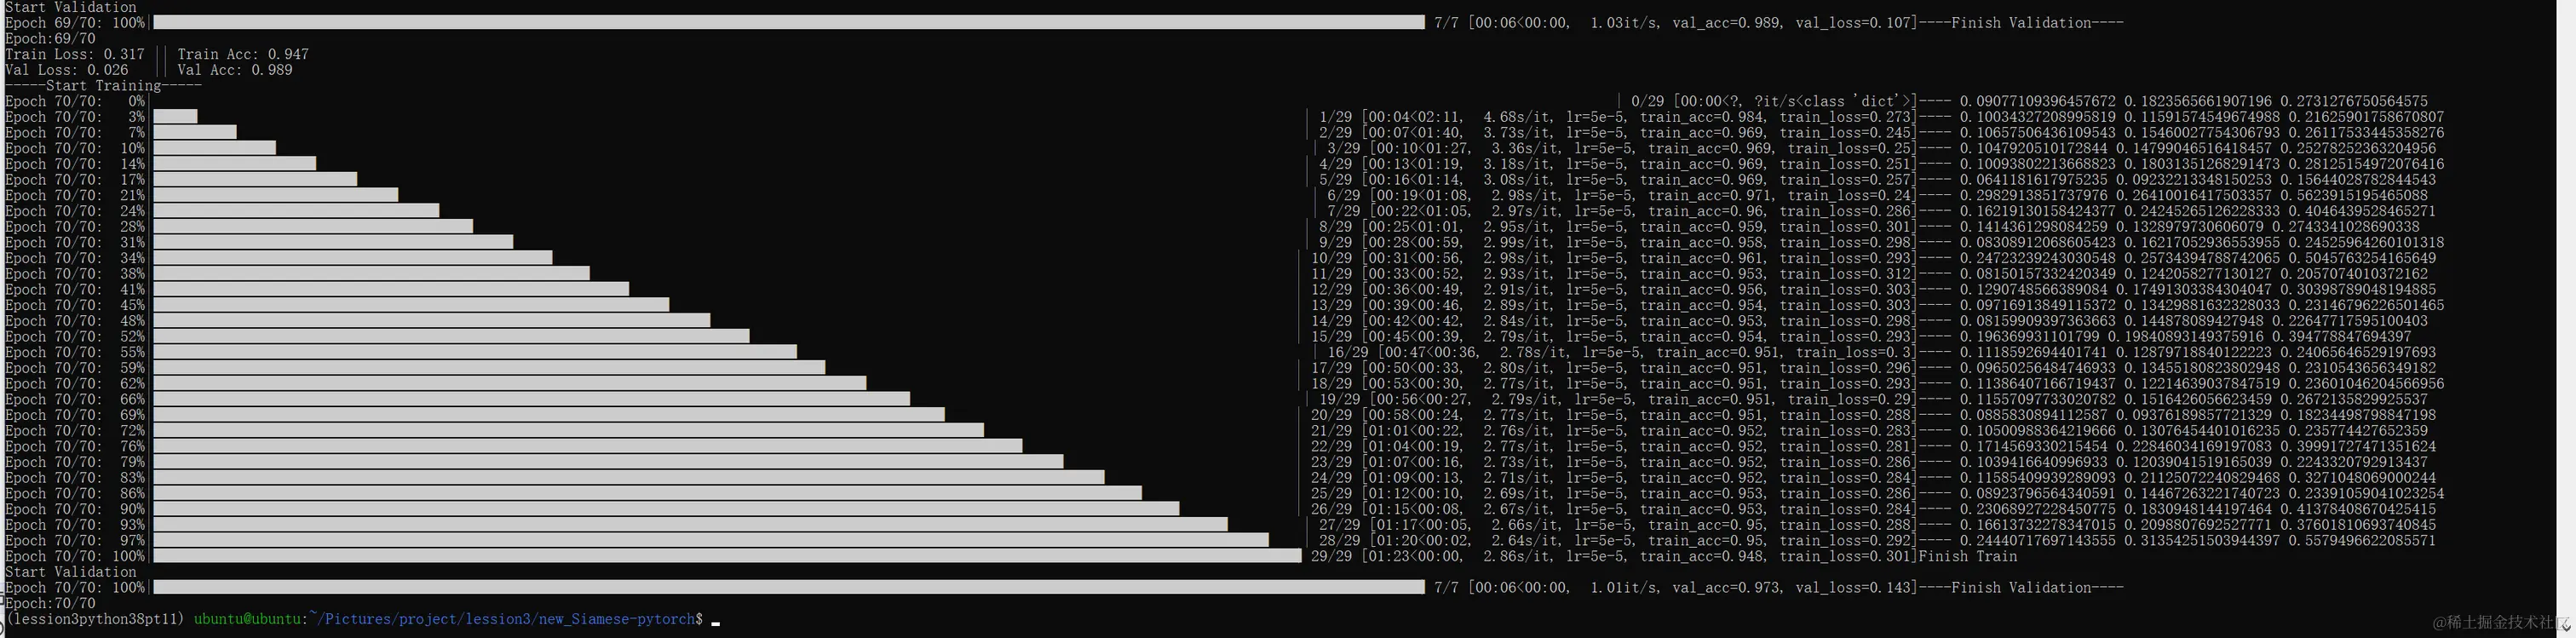Click the 'Epoch 70/70: 97%' label

pos(75,540)
